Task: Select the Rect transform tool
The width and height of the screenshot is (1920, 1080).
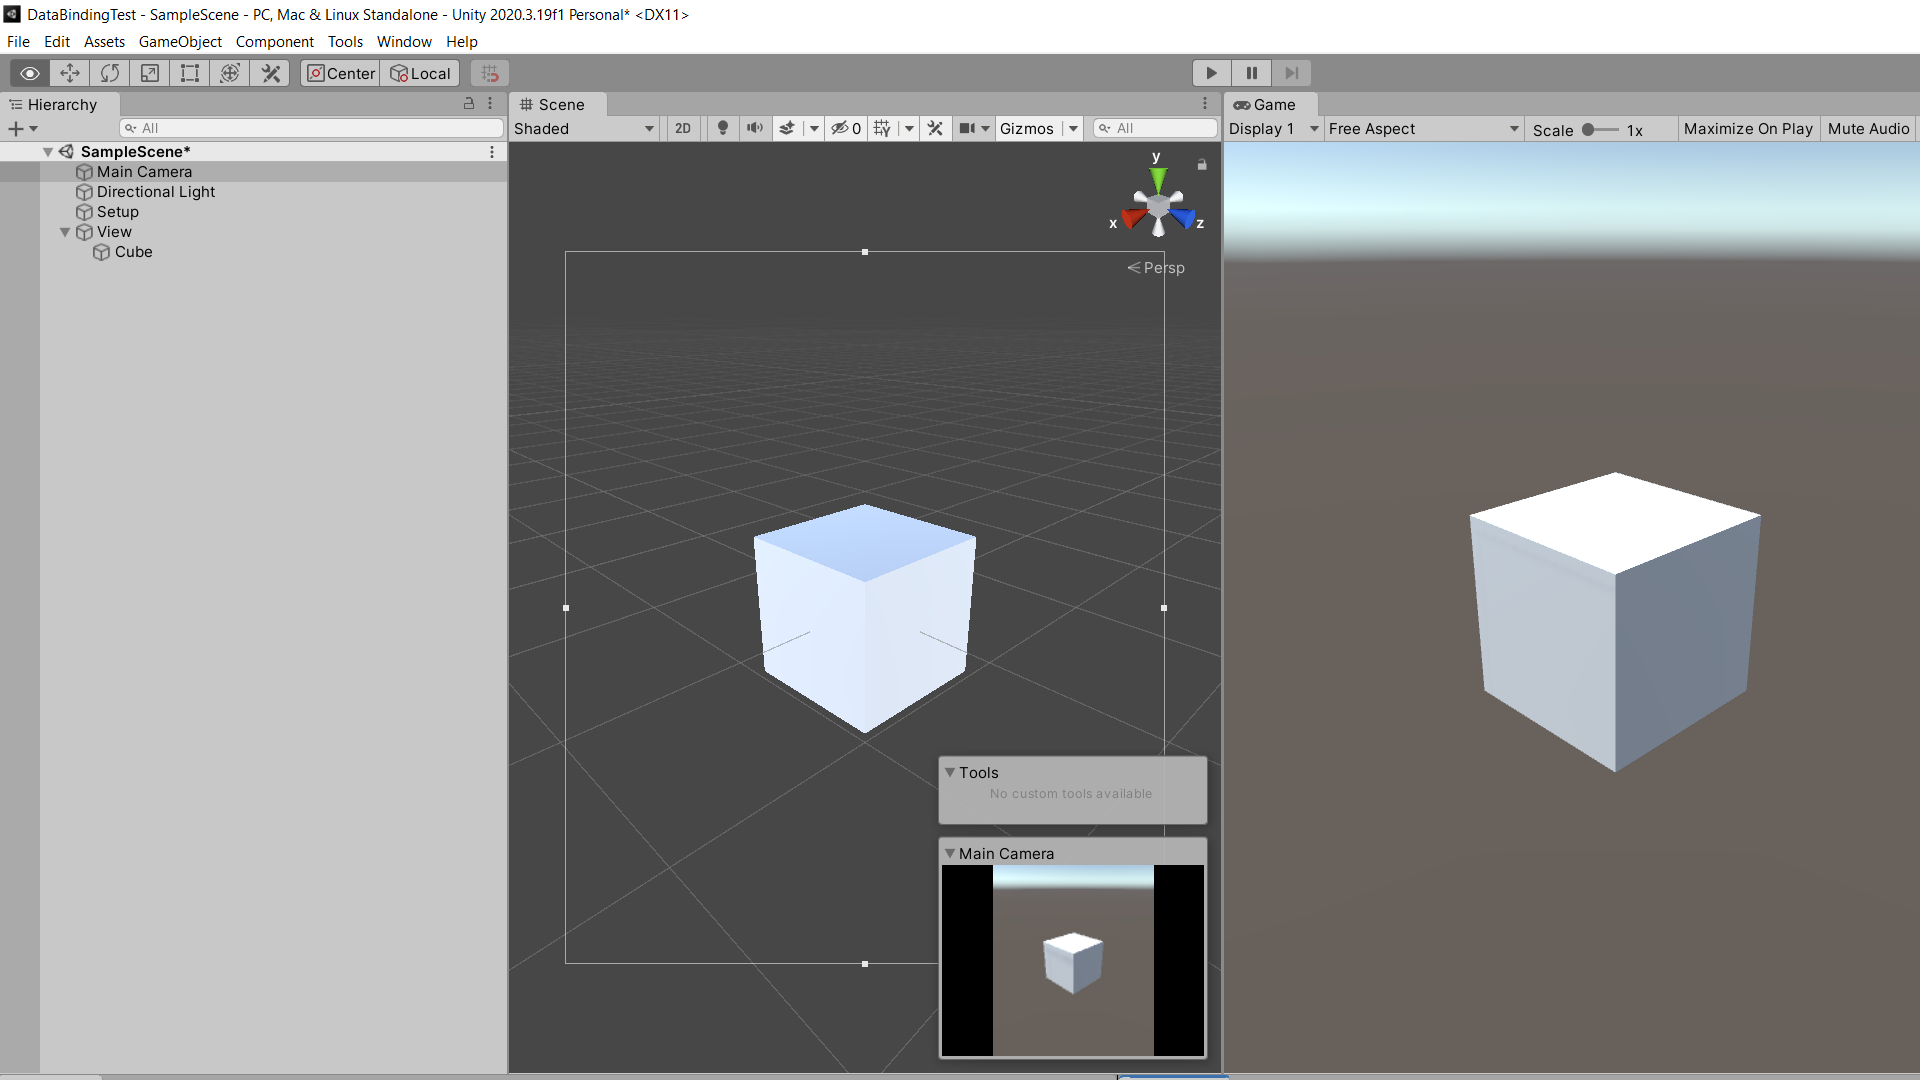Action: coord(190,73)
